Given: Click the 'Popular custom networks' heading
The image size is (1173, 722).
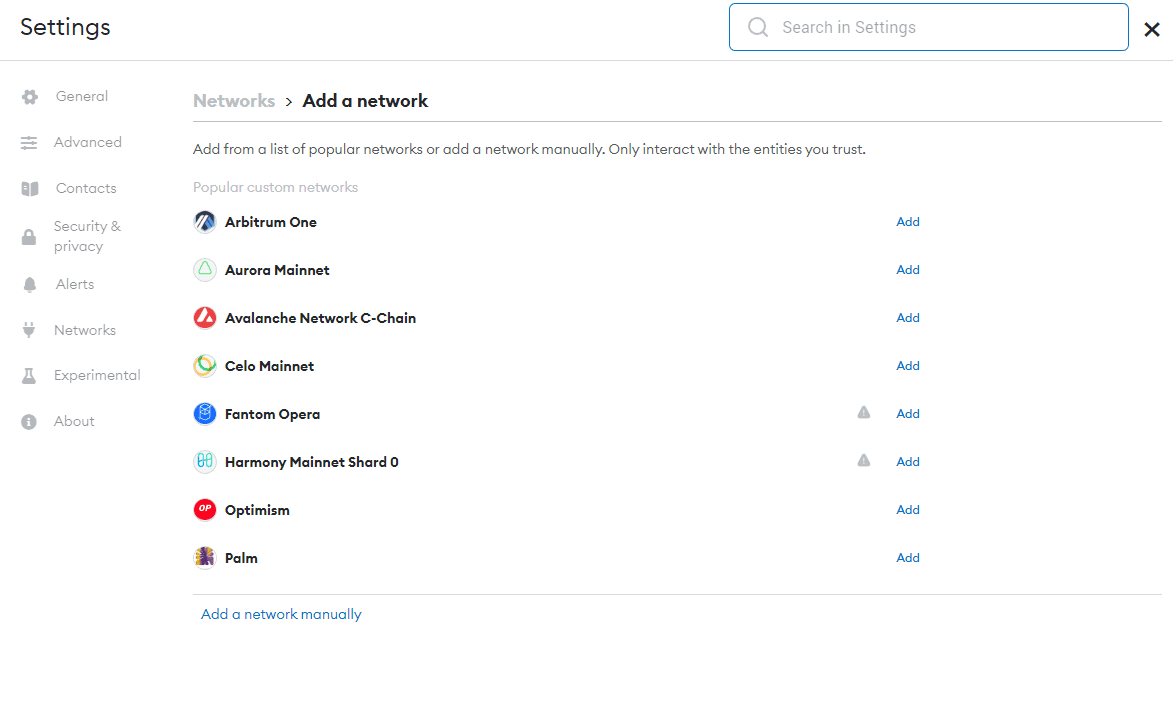Looking at the screenshot, I should 275,187.
